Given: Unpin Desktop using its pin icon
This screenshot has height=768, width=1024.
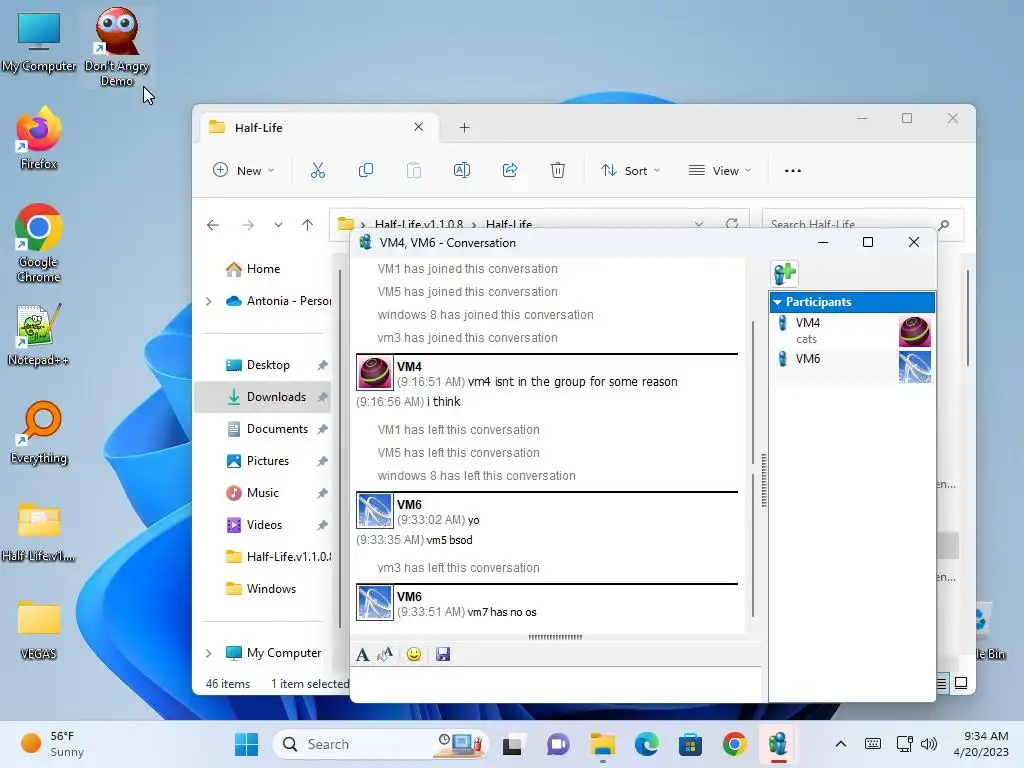Looking at the screenshot, I should pyautogui.click(x=323, y=365).
